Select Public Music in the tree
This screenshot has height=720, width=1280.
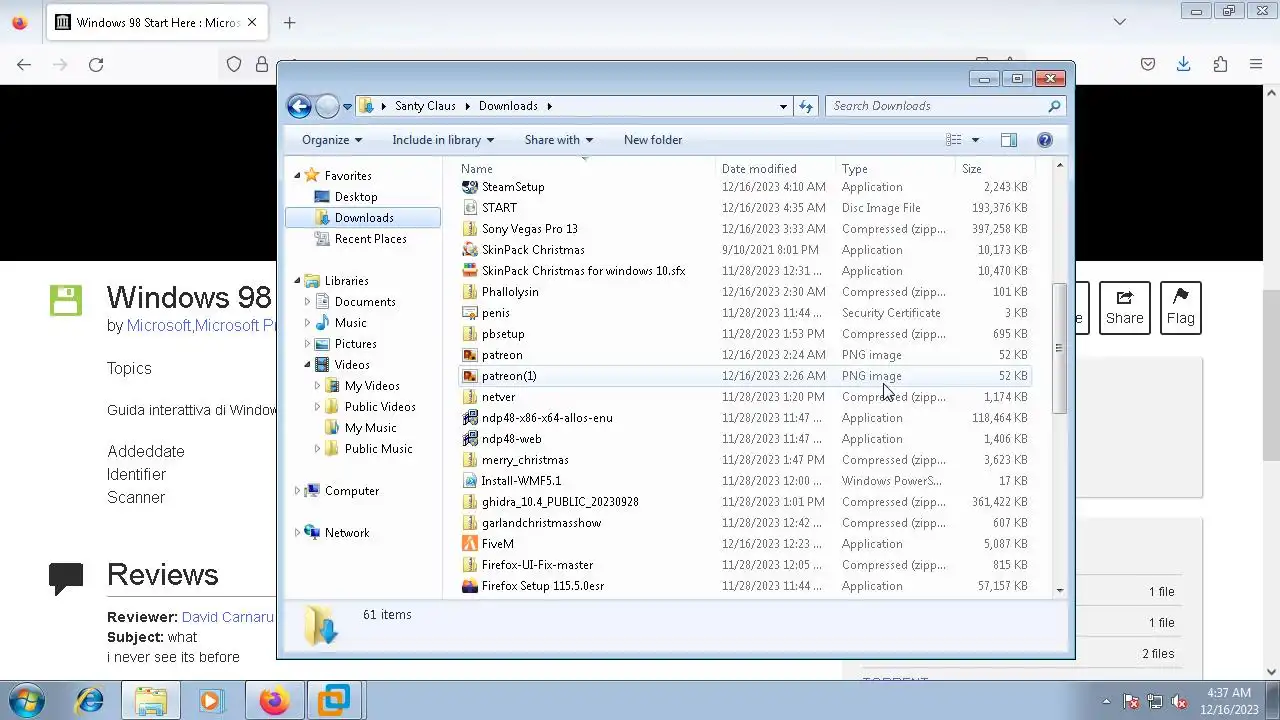click(378, 449)
